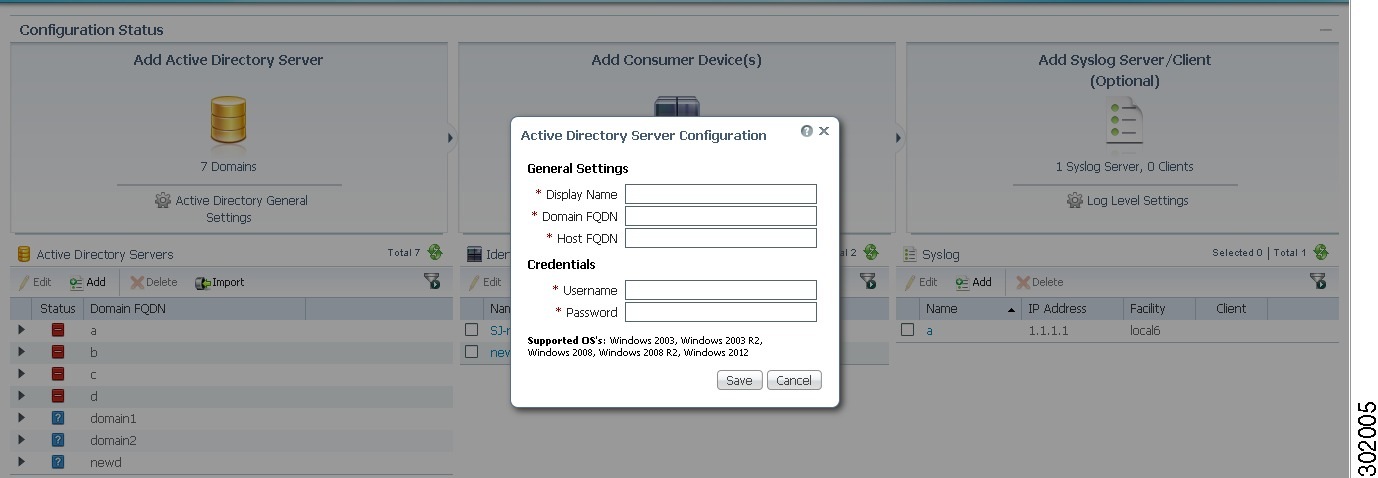This screenshot has height=478, width=1378.
Task: Edit the selected Syslog entry
Action: click(x=921, y=282)
